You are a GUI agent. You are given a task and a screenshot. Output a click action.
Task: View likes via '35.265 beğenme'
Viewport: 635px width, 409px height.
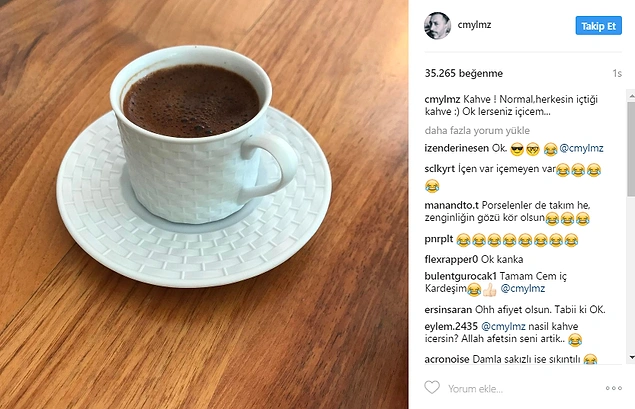[463, 73]
